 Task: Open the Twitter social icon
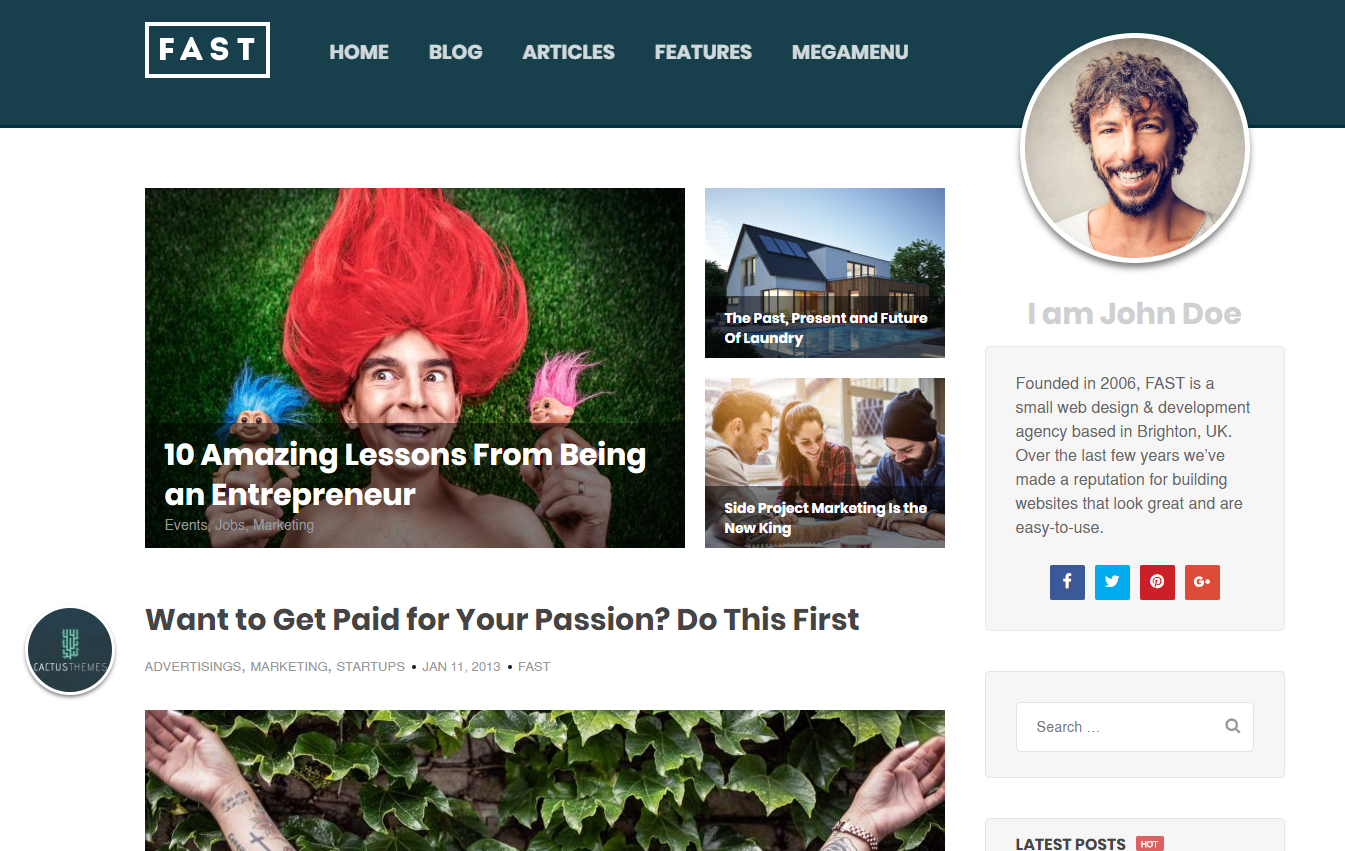coord(1112,582)
